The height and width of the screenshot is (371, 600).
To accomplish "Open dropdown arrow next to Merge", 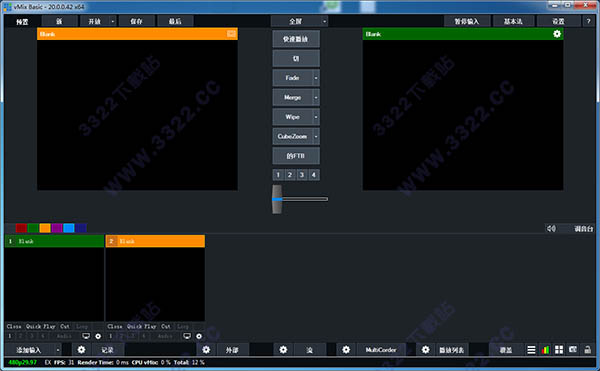I will coord(316,98).
